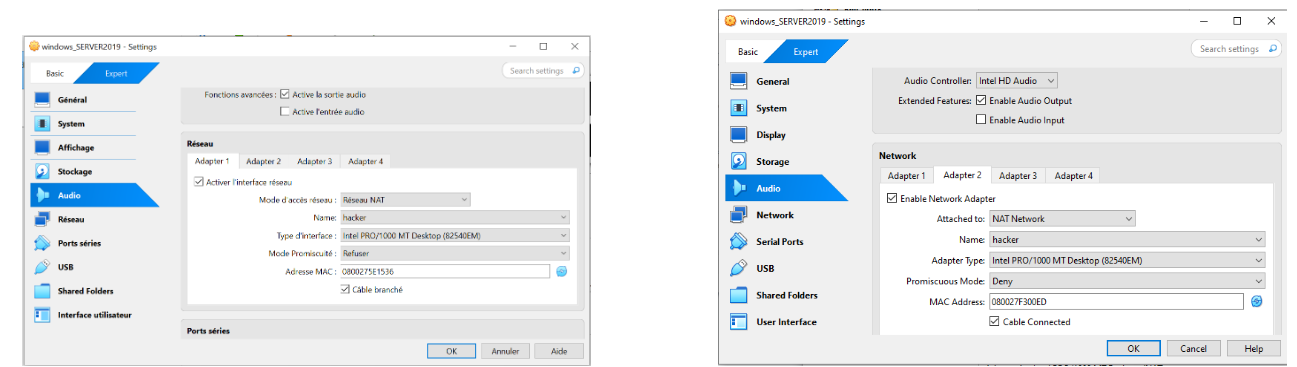Screen dimensions: 1297x367
Task: Select Serial Ports icon in English window
Action: coord(739,242)
